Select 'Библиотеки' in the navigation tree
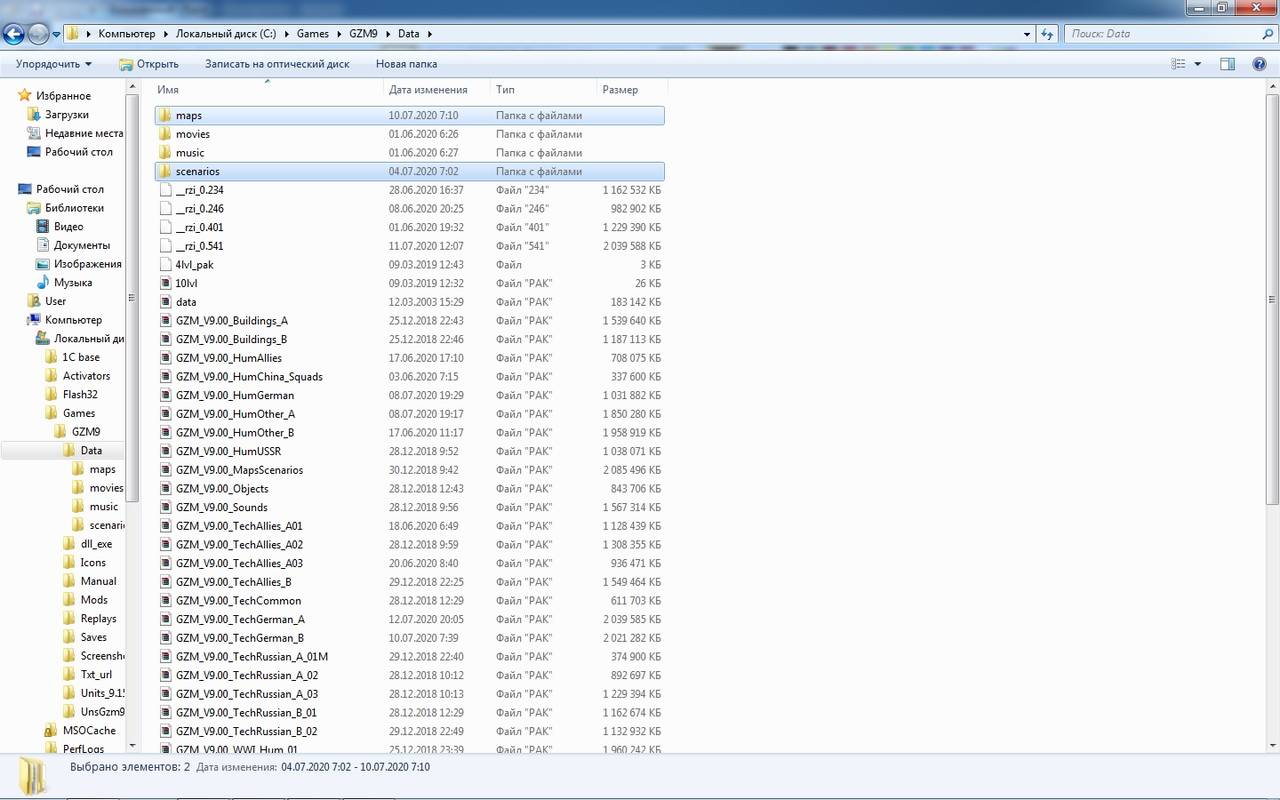This screenshot has height=800, width=1280. point(74,208)
